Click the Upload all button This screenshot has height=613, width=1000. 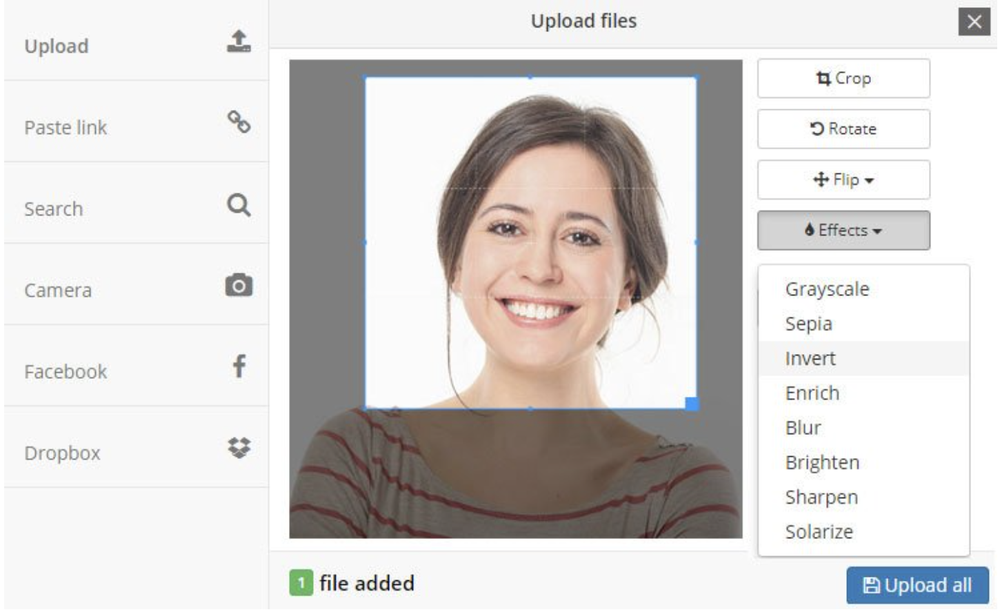tap(917, 585)
